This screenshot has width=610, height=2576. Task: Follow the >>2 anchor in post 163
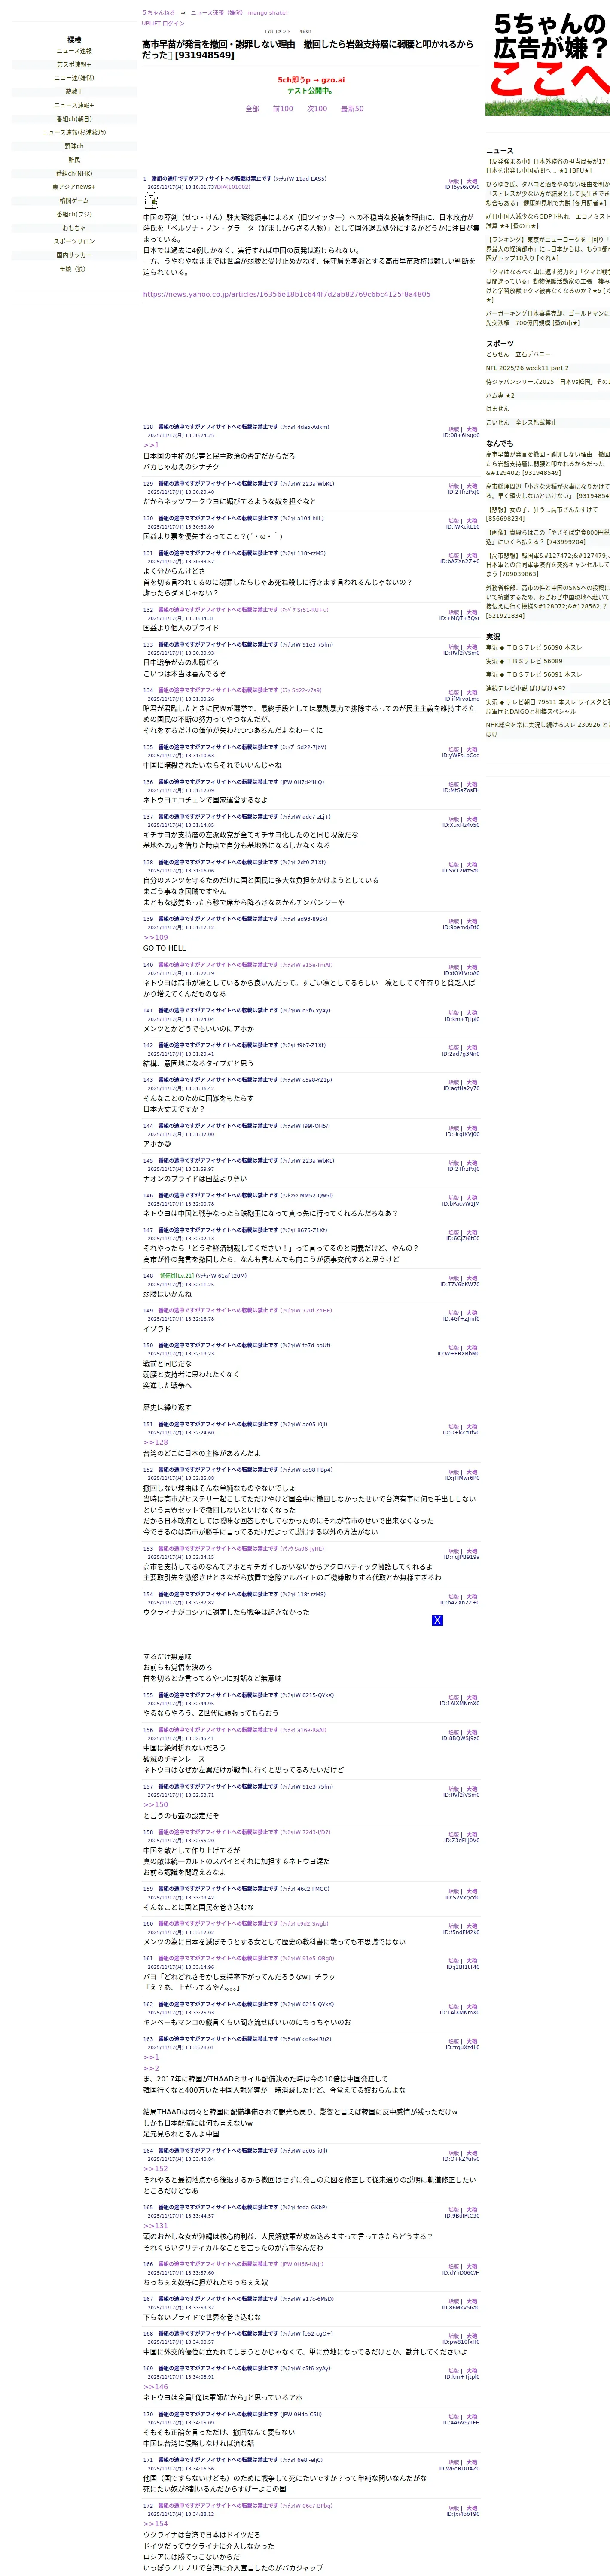[x=151, y=2068]
